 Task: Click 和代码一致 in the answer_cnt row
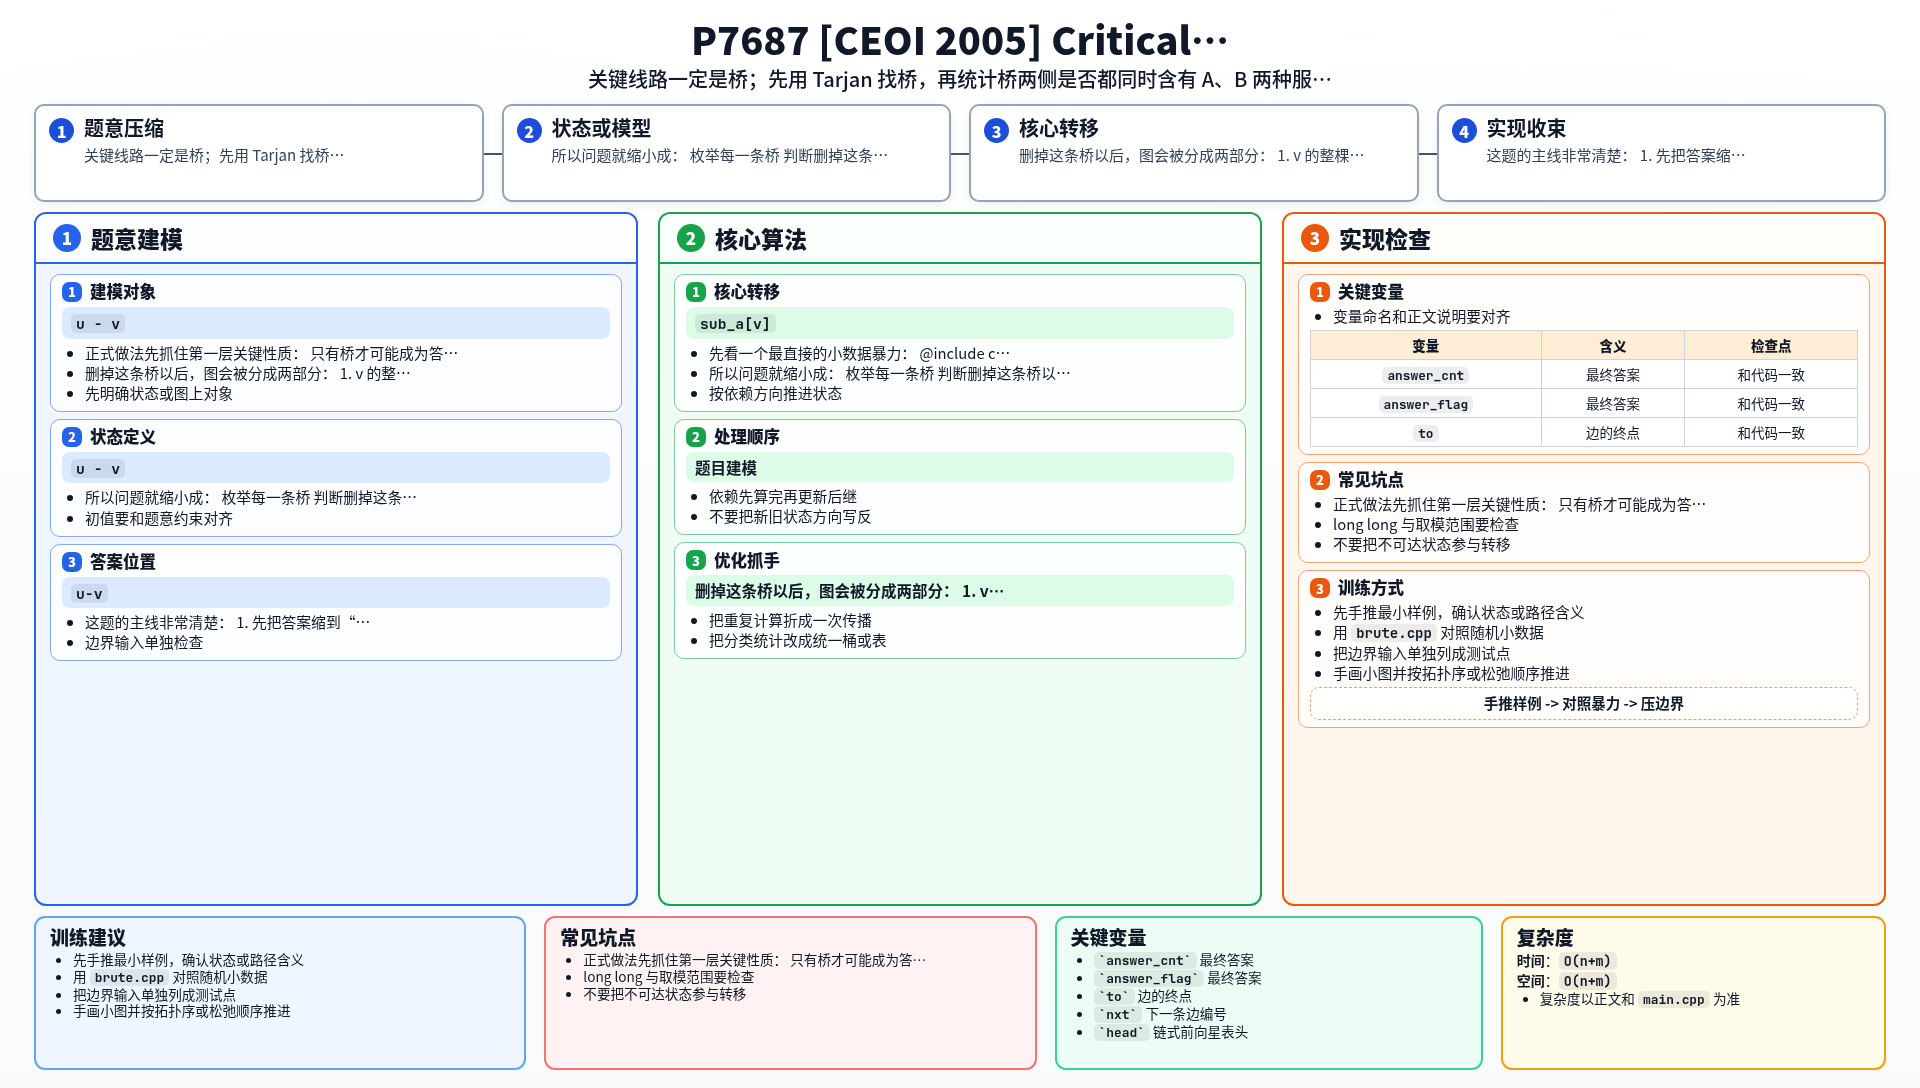click(1770, 375)
